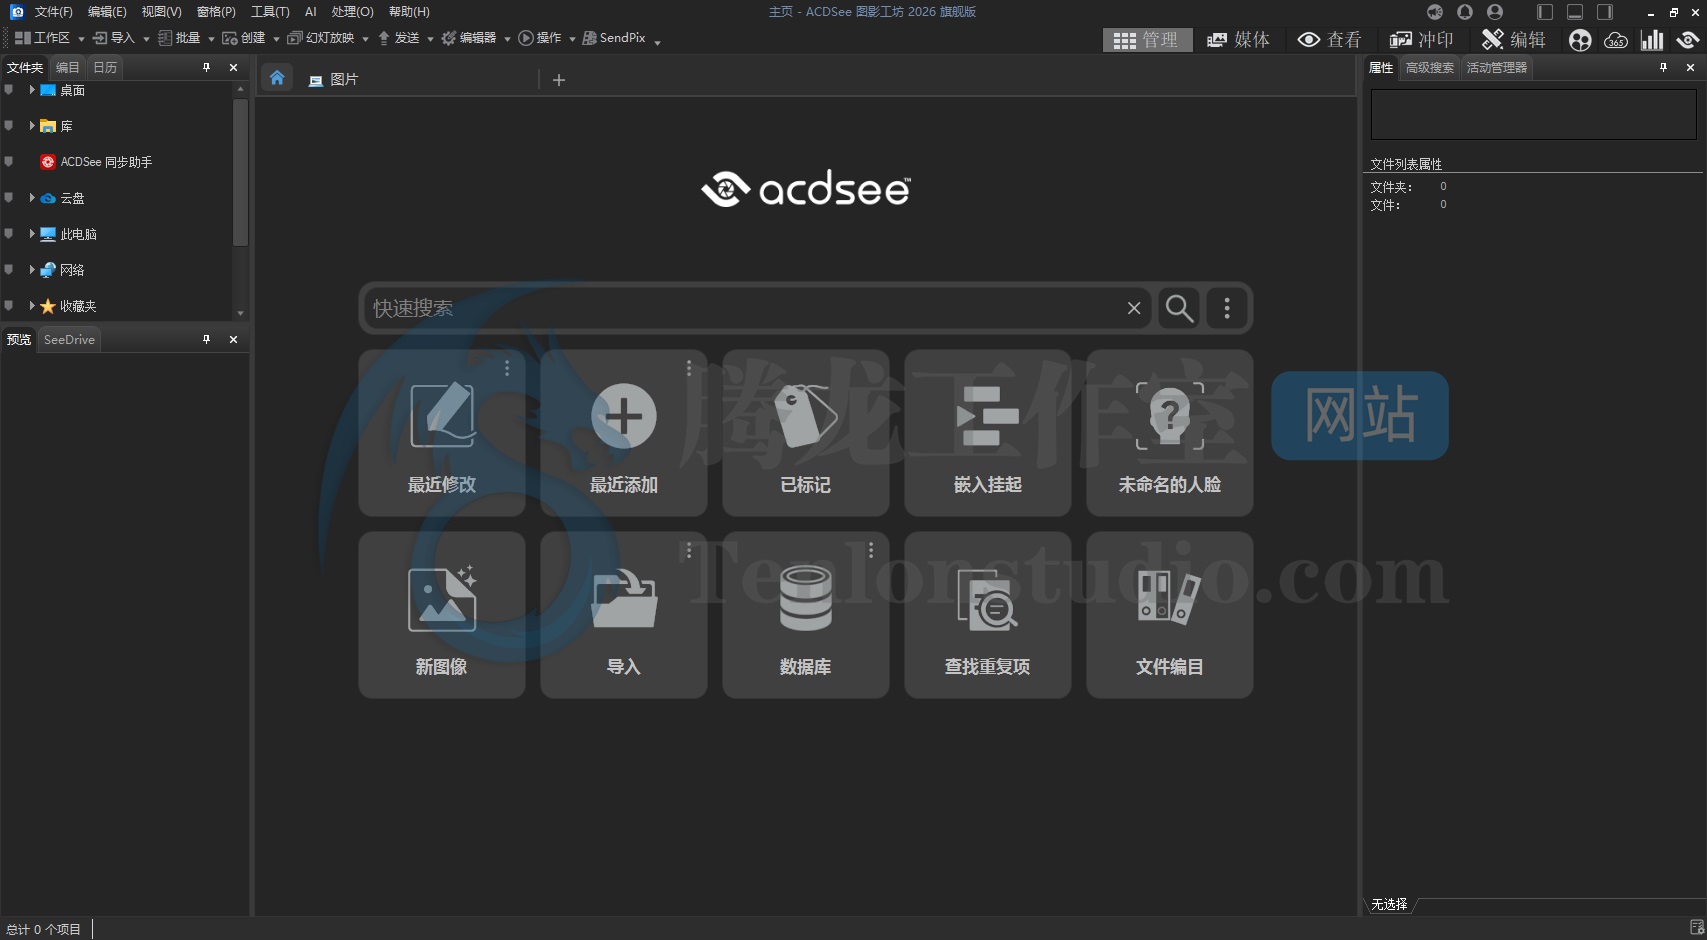Open the 数据库 tile
1707x940 pixels.
805,615
